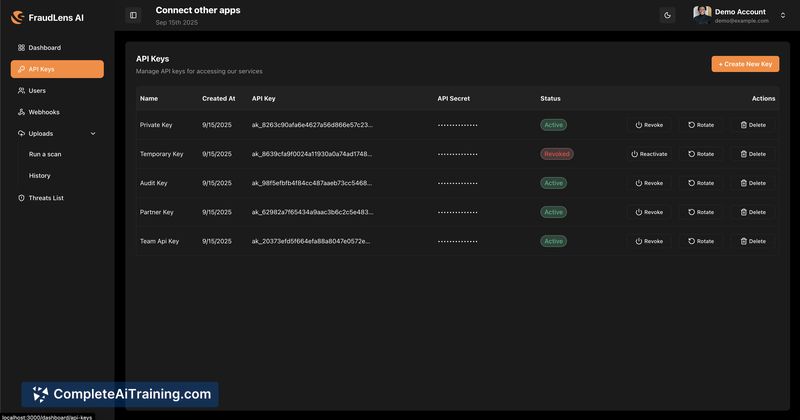Click the masked secret for Temporary Key
The image size is (800, 420).
coord(458,154)
